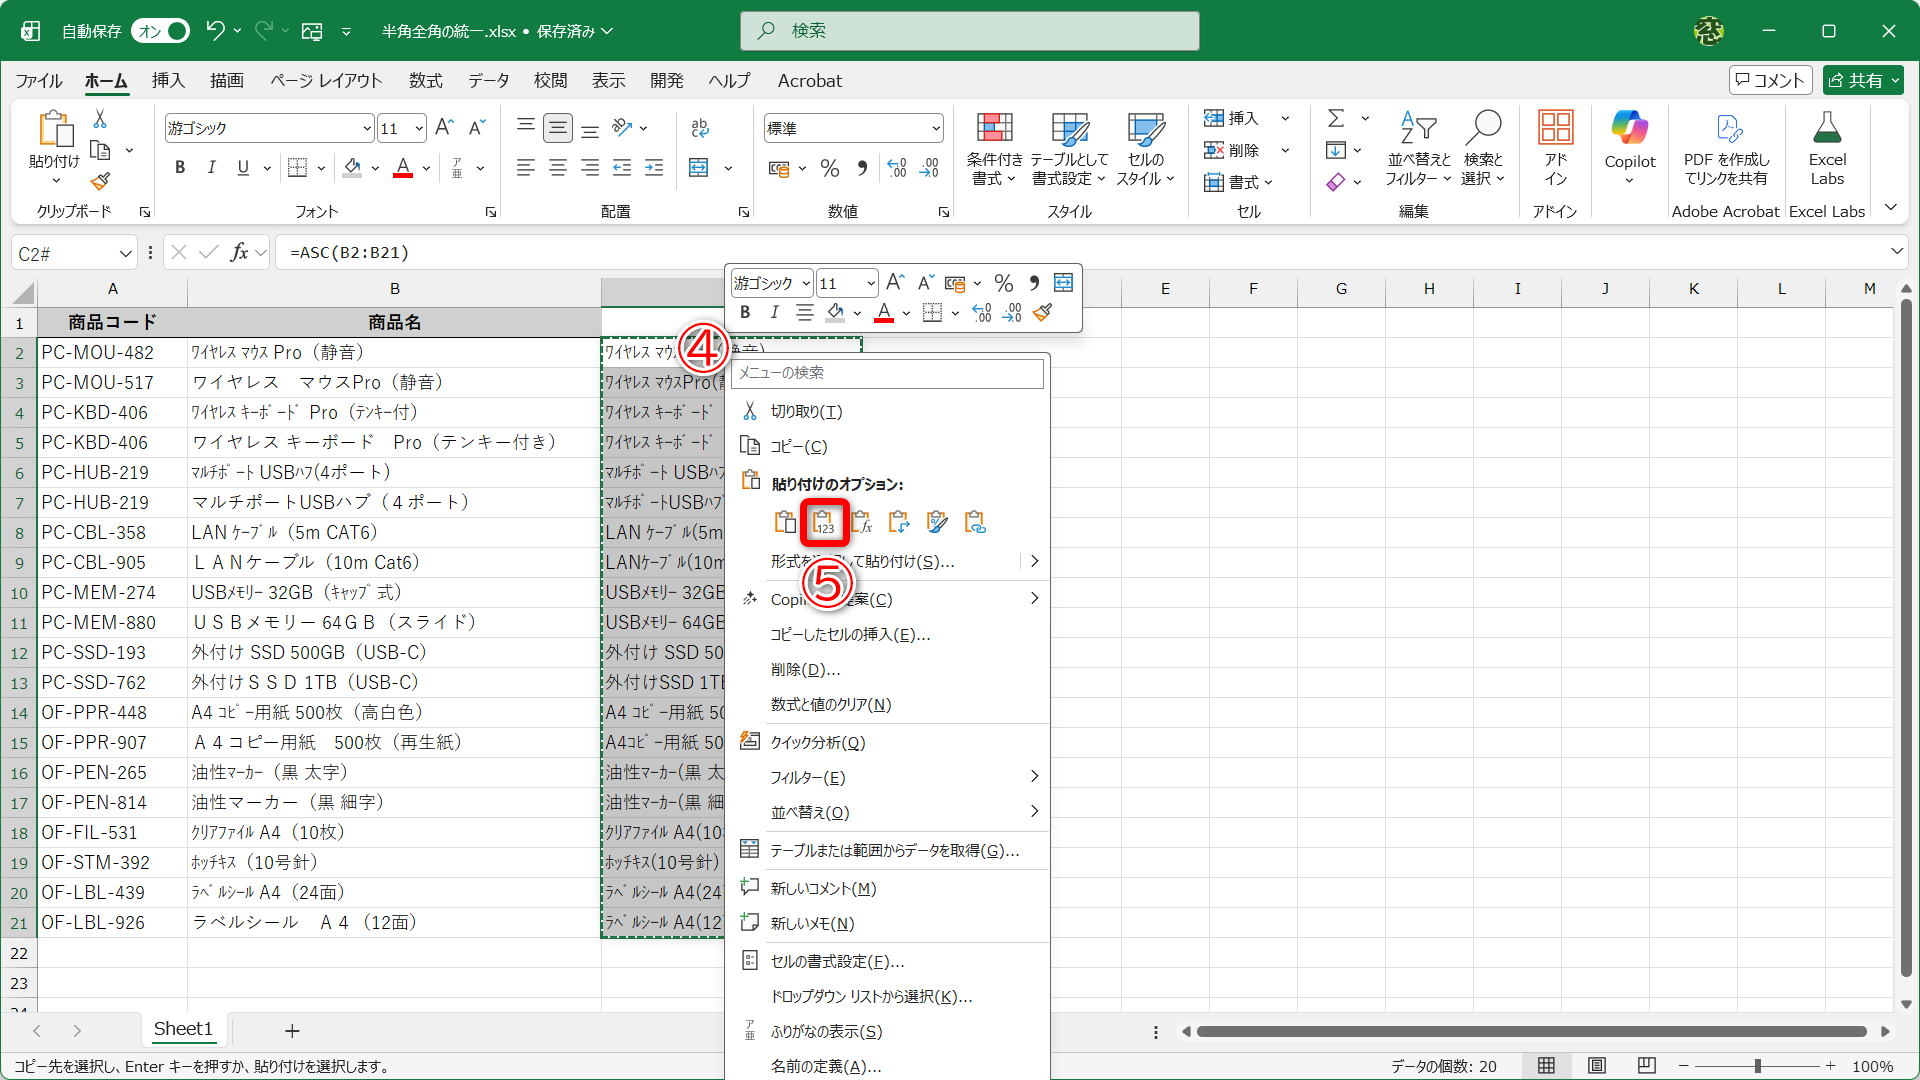Click the paste values (123) icon
The width and height of the screenshot is (1920, 1080).
coord(823,522)
